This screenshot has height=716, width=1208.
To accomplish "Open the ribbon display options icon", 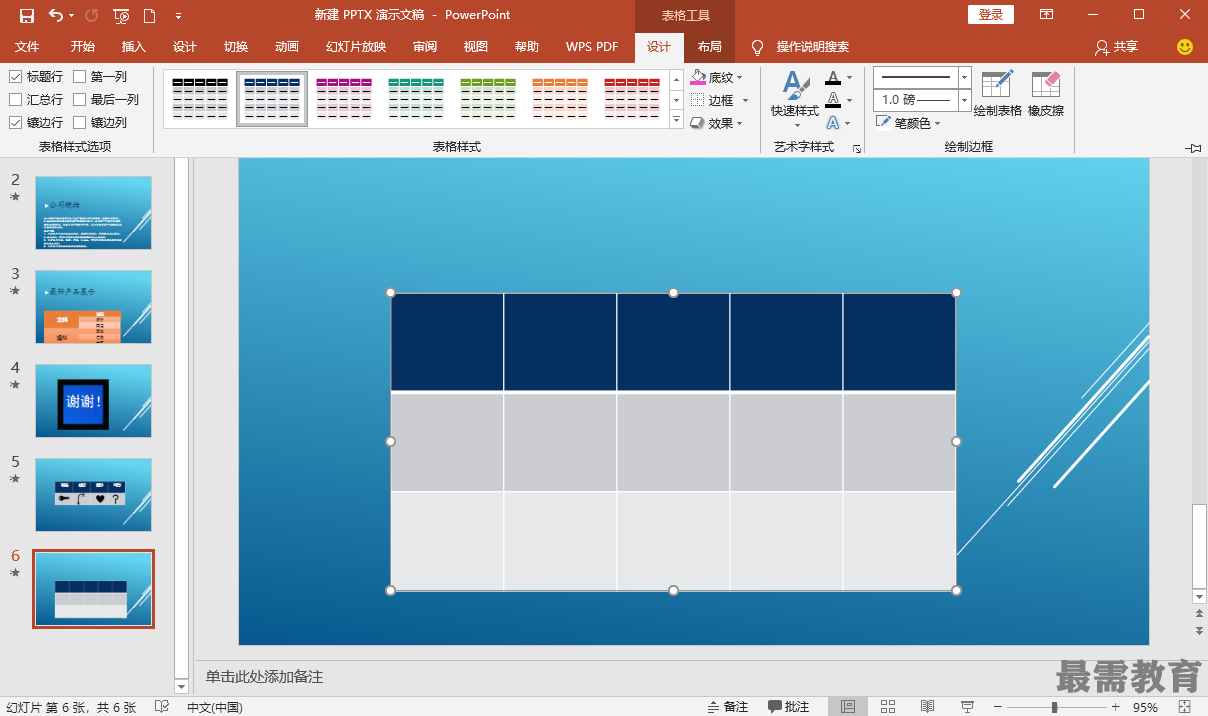I will pyautogui.click(x=1046, y=15).
